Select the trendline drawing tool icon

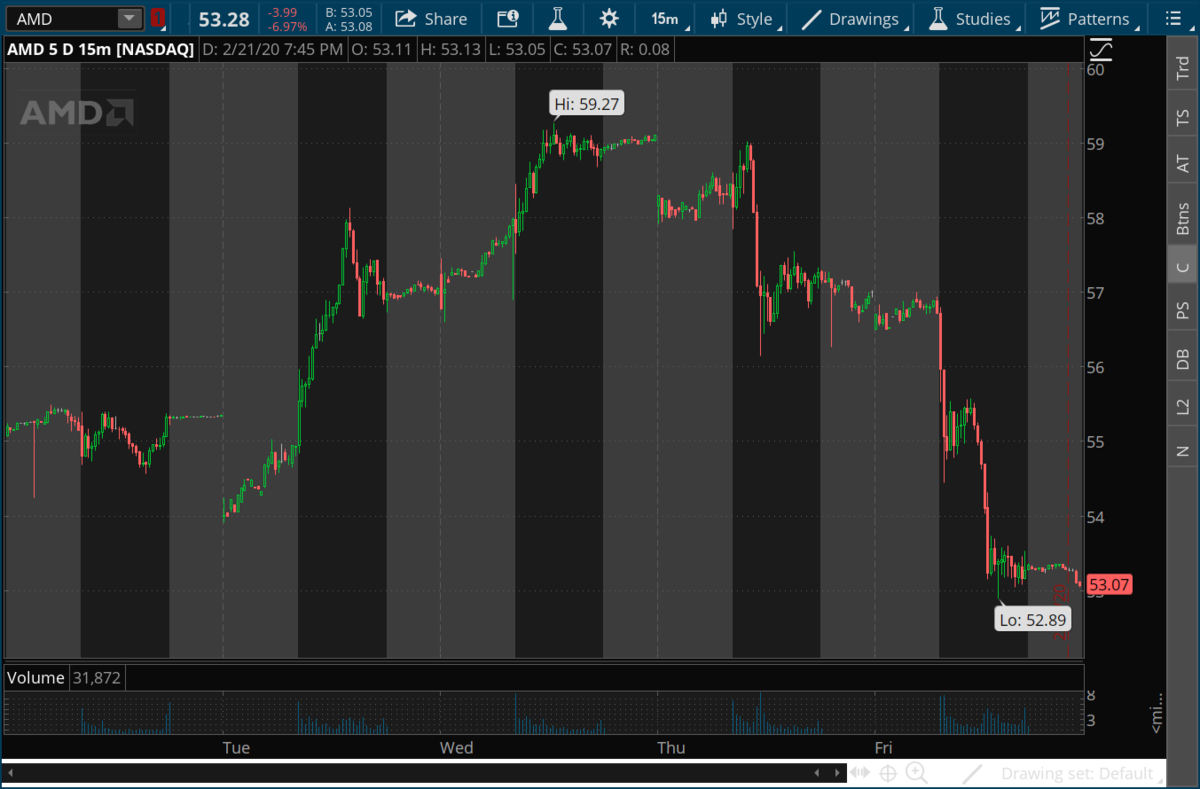pyautogui.click(x=972, y=773)
